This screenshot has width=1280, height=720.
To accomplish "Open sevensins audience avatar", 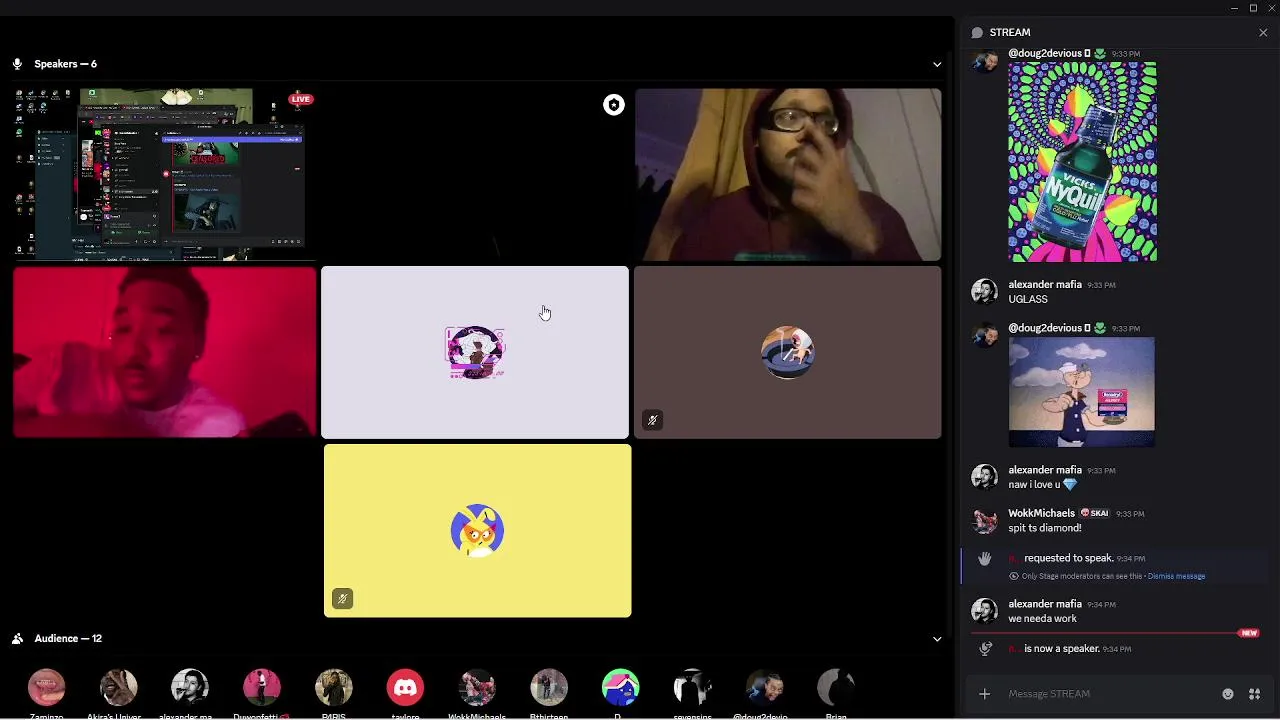I will coord(692,688).
